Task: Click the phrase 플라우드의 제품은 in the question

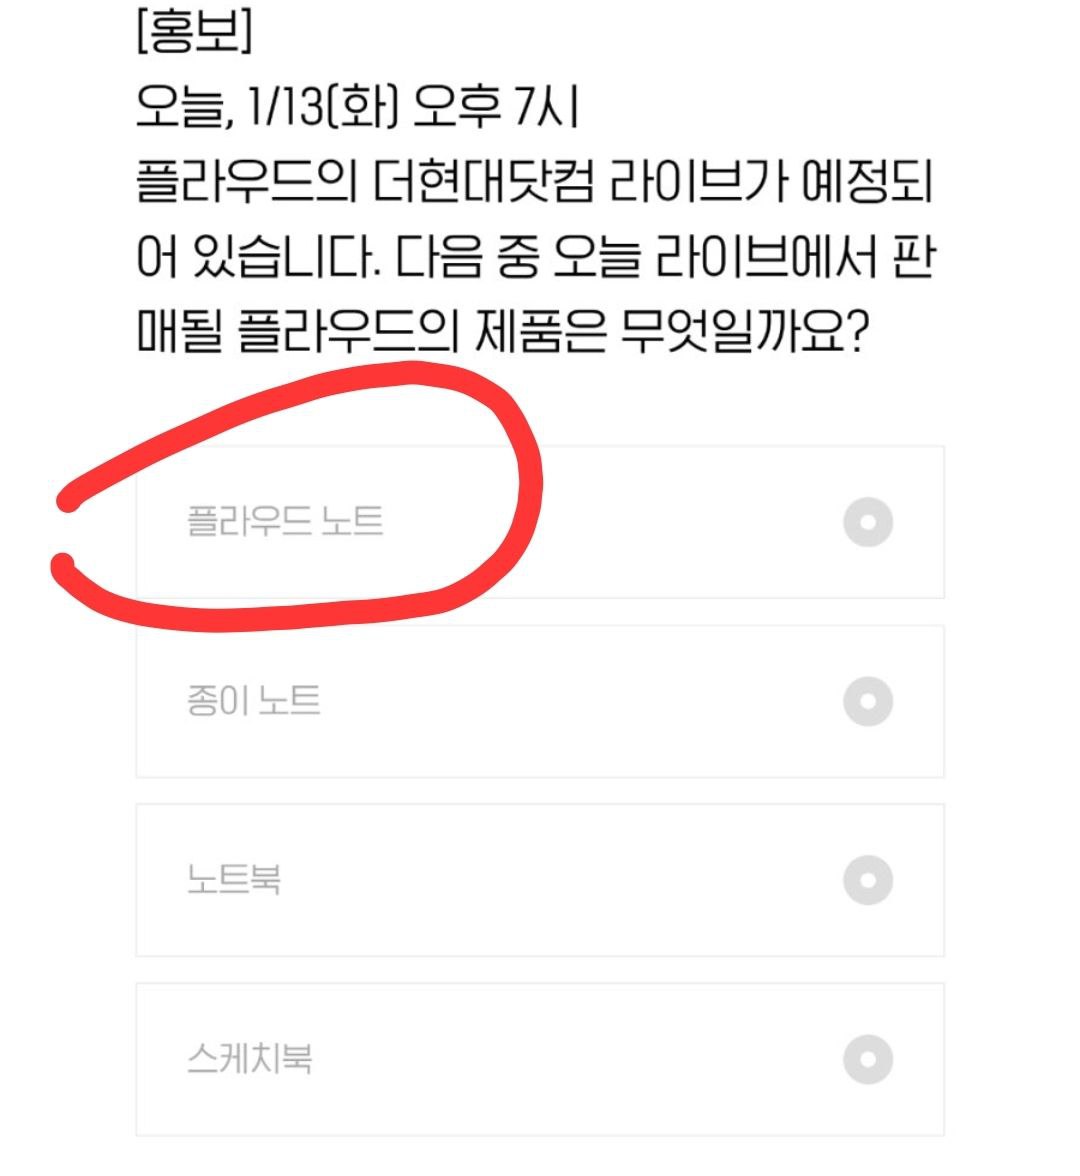Action: tap(422, 330)
